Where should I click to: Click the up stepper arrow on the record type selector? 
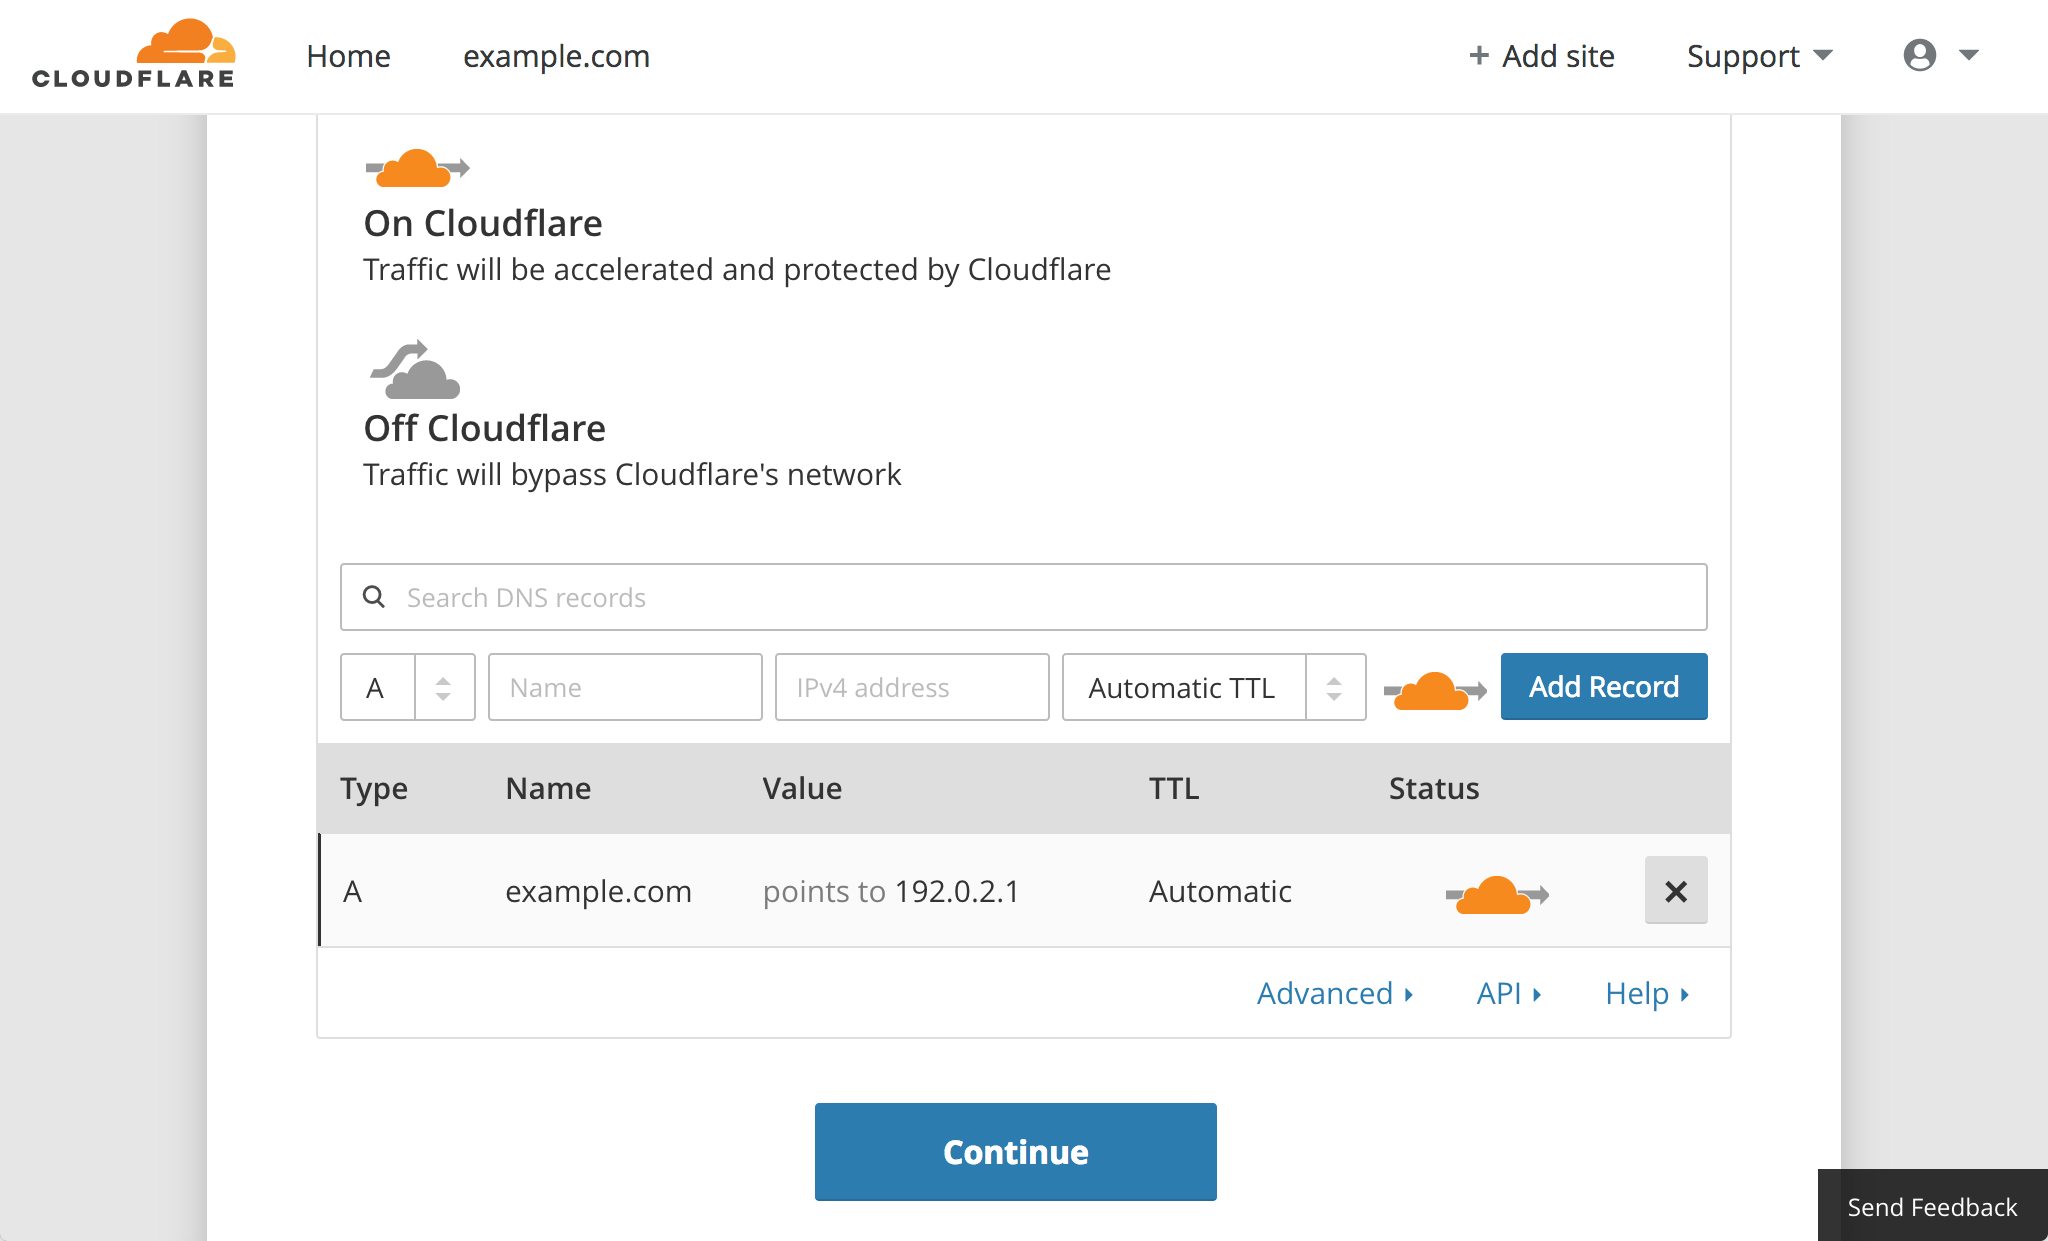pos(443,680)
